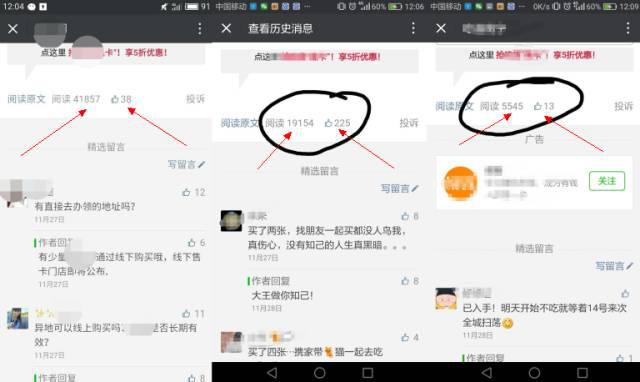Close the left phone's article page
Screen dimensions: 640x382
pyautogui.click(x=13, y=29)
